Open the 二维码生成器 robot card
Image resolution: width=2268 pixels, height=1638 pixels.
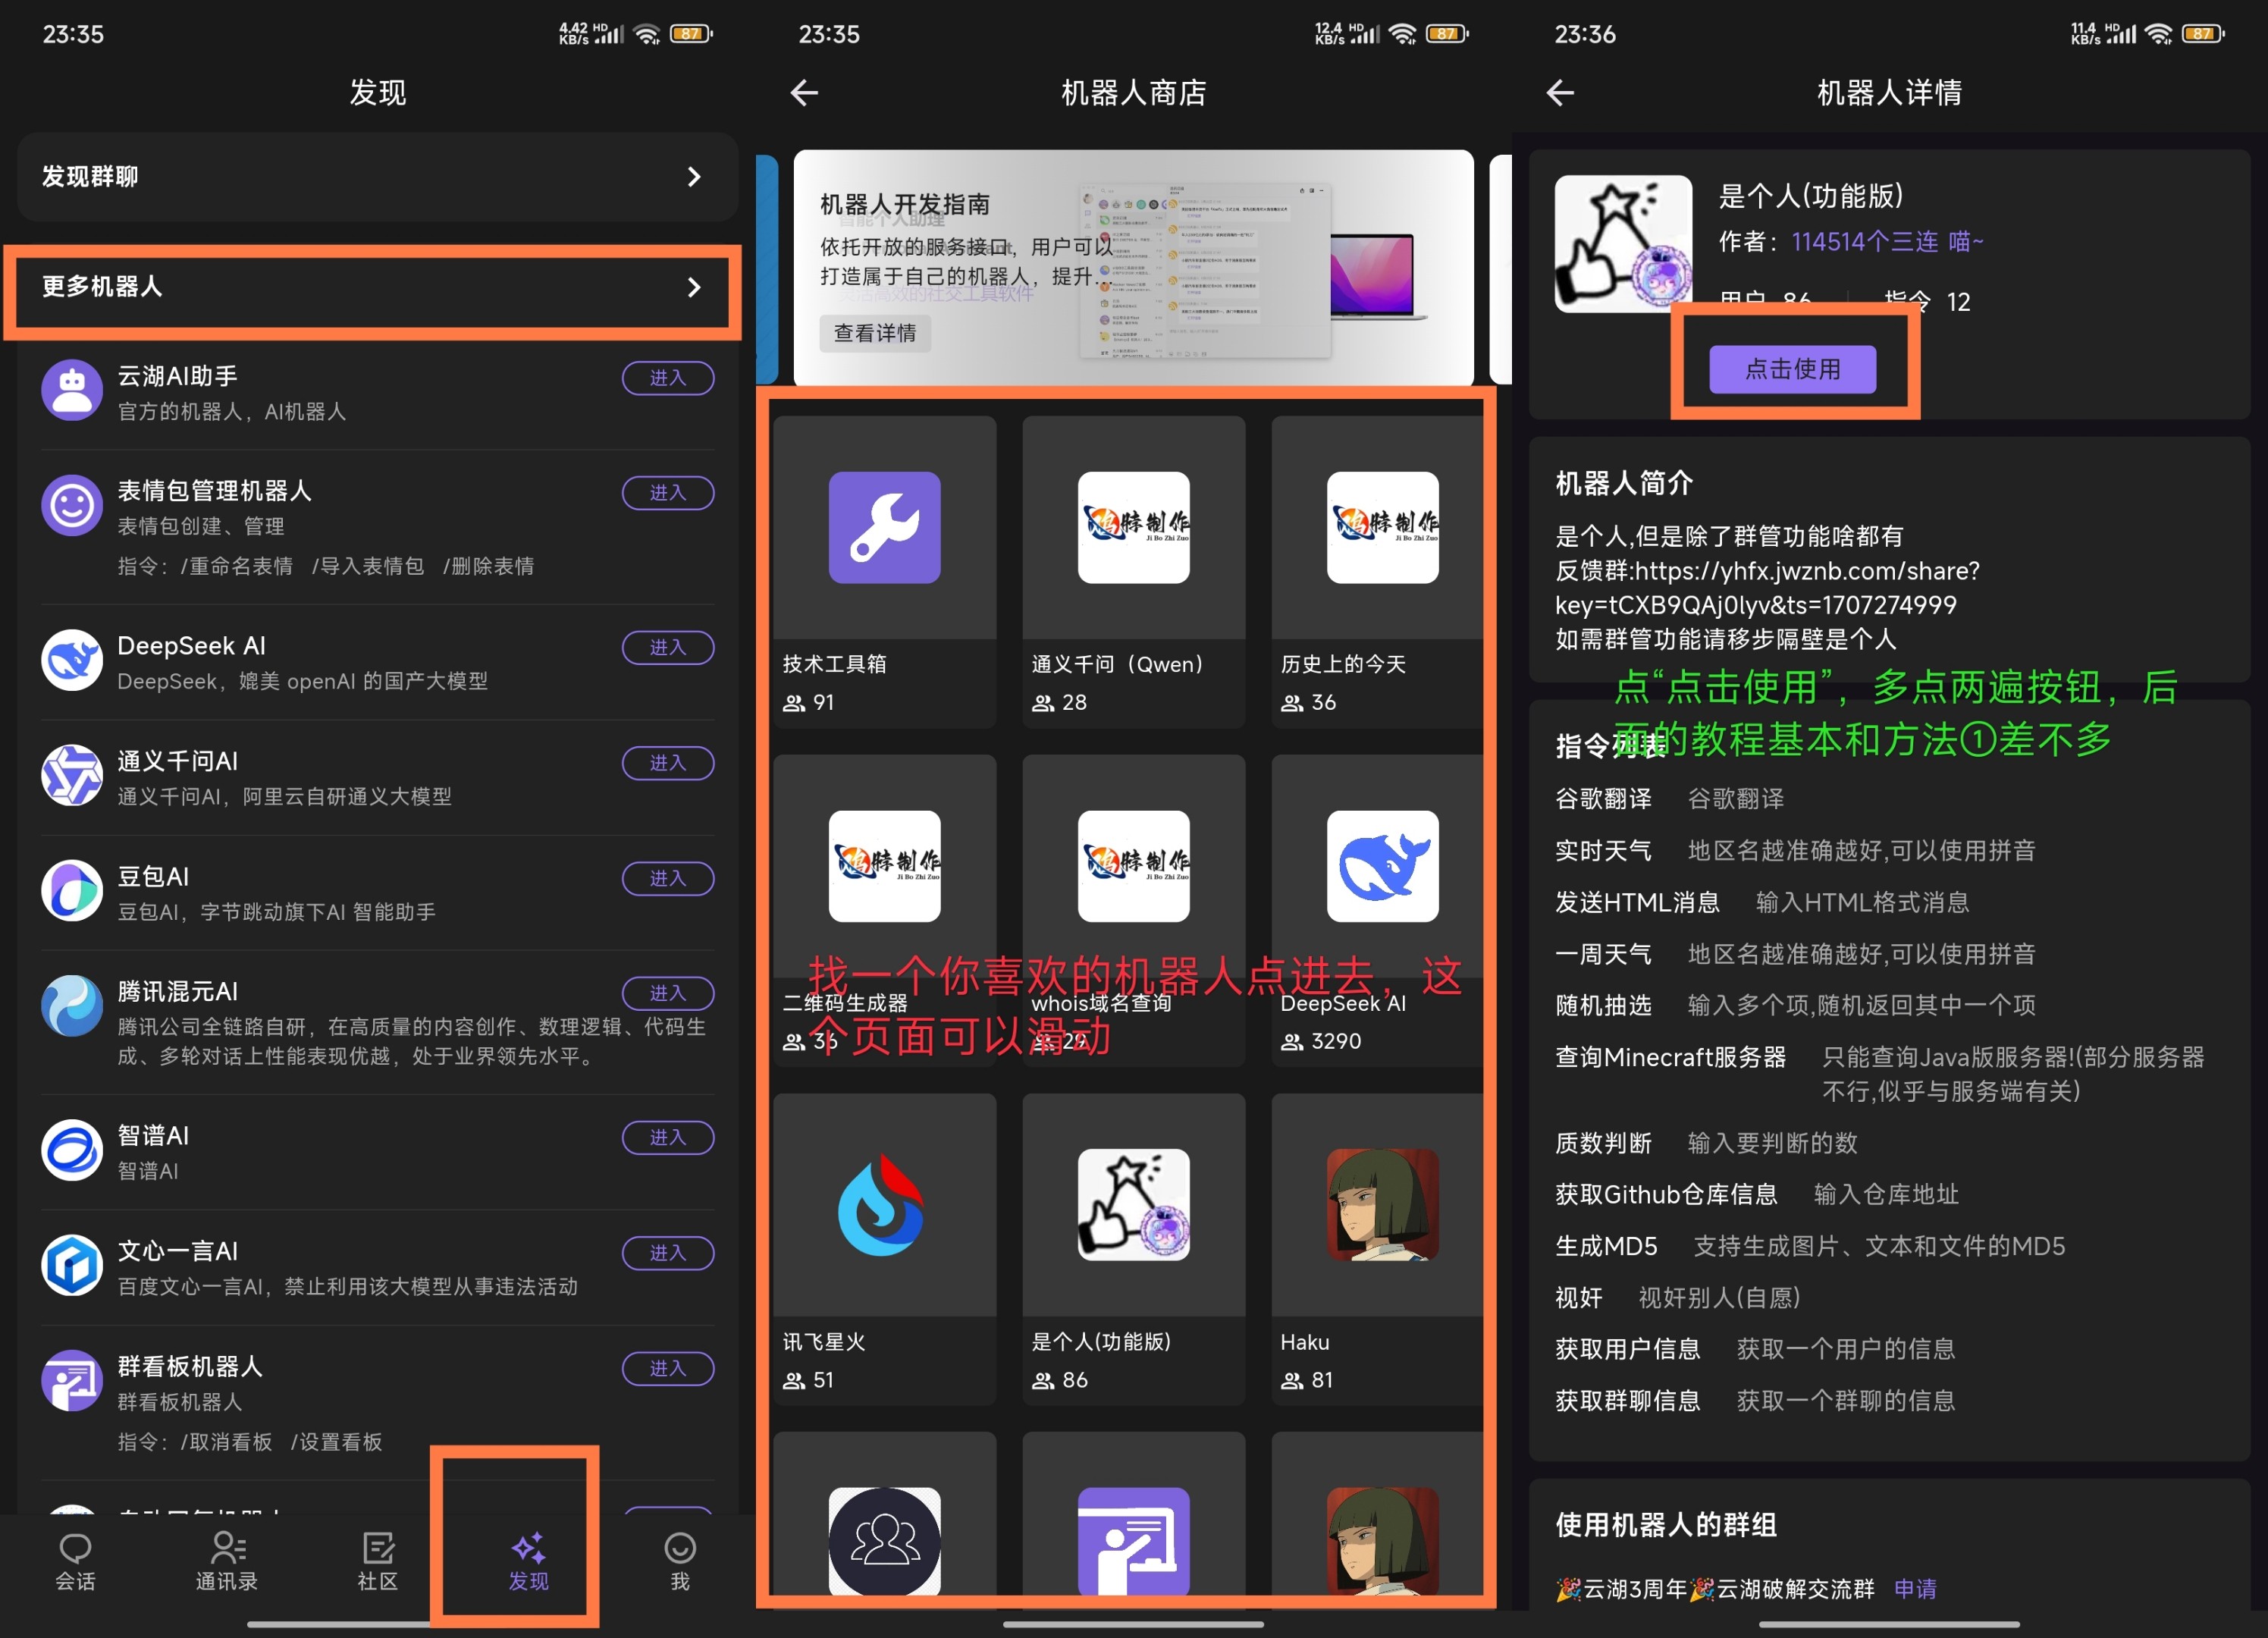[884, 910]
